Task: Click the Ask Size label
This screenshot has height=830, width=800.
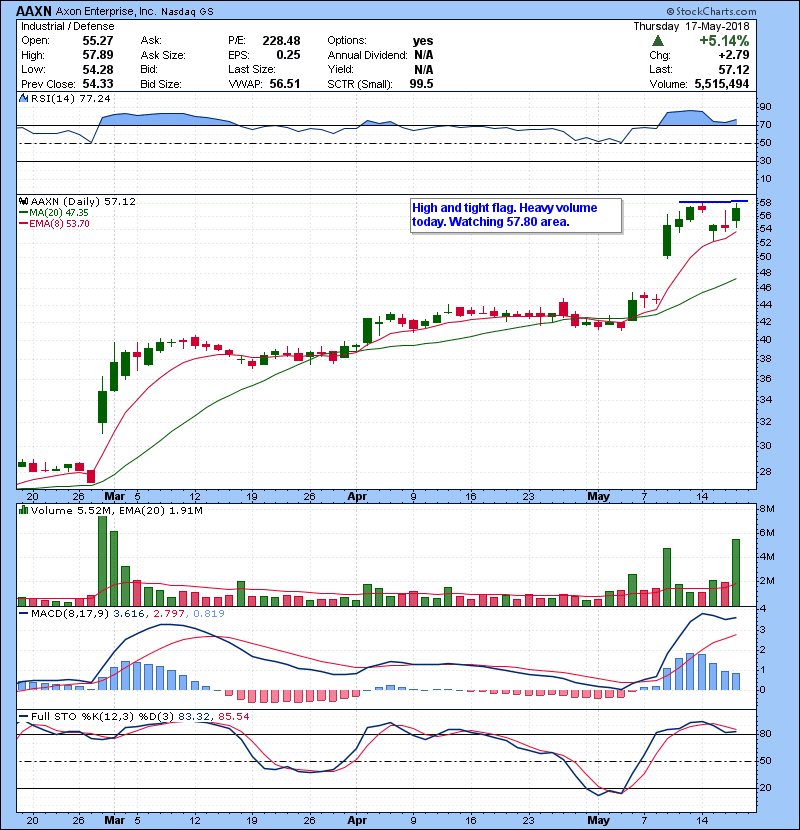Action: click(x=163, y=55)
